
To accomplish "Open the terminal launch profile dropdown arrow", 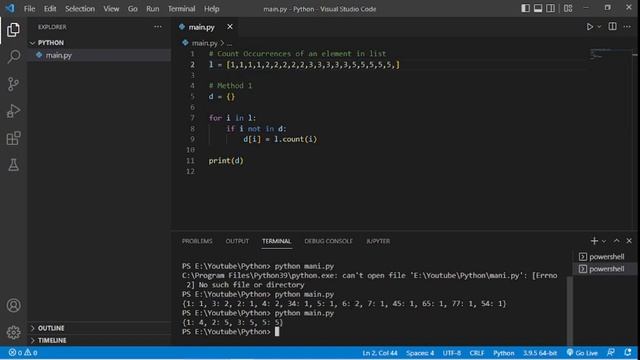I will click(x=604, y=241).
